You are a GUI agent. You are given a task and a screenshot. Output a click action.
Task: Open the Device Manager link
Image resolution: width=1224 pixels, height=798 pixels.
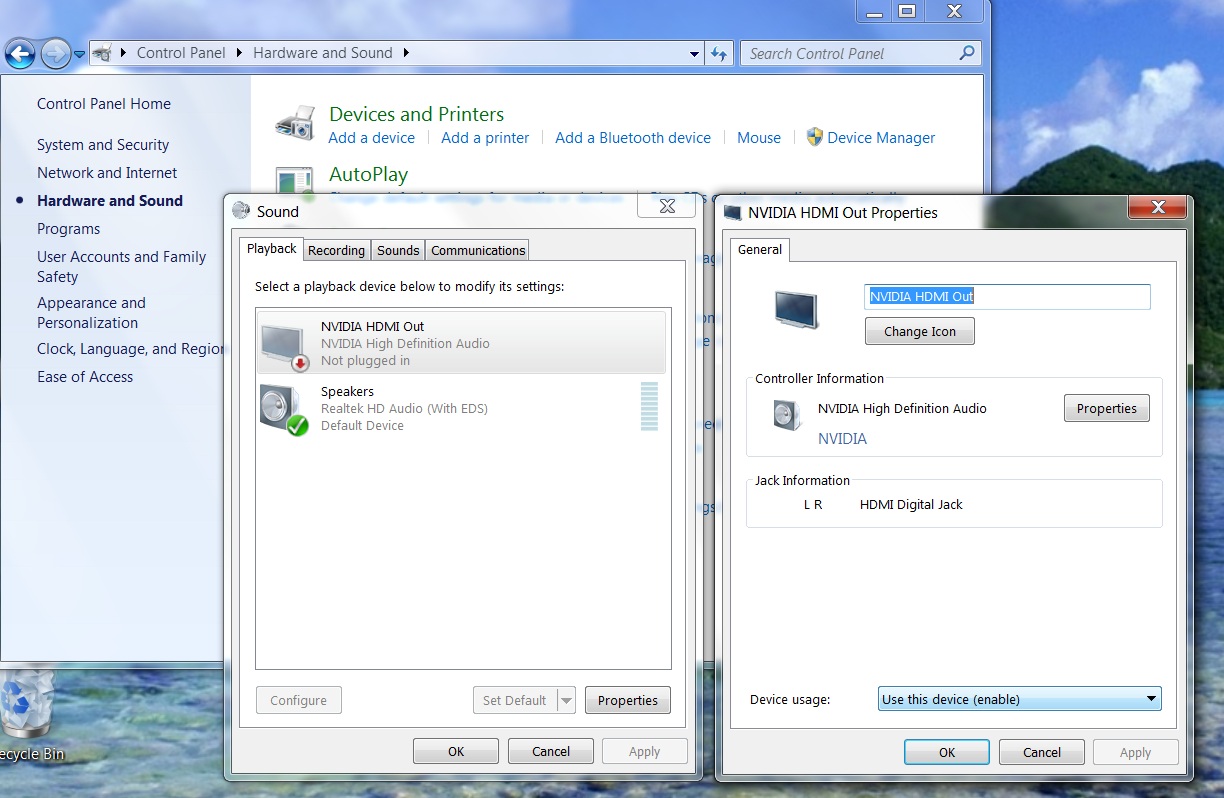click(881, 138)
